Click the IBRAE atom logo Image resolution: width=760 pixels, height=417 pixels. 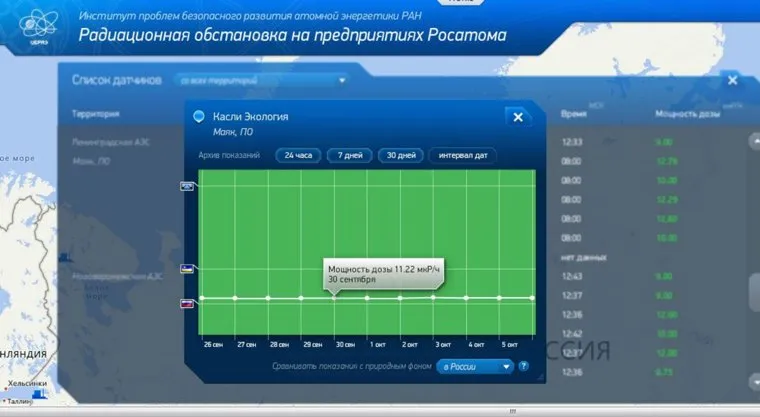(36, 26)
